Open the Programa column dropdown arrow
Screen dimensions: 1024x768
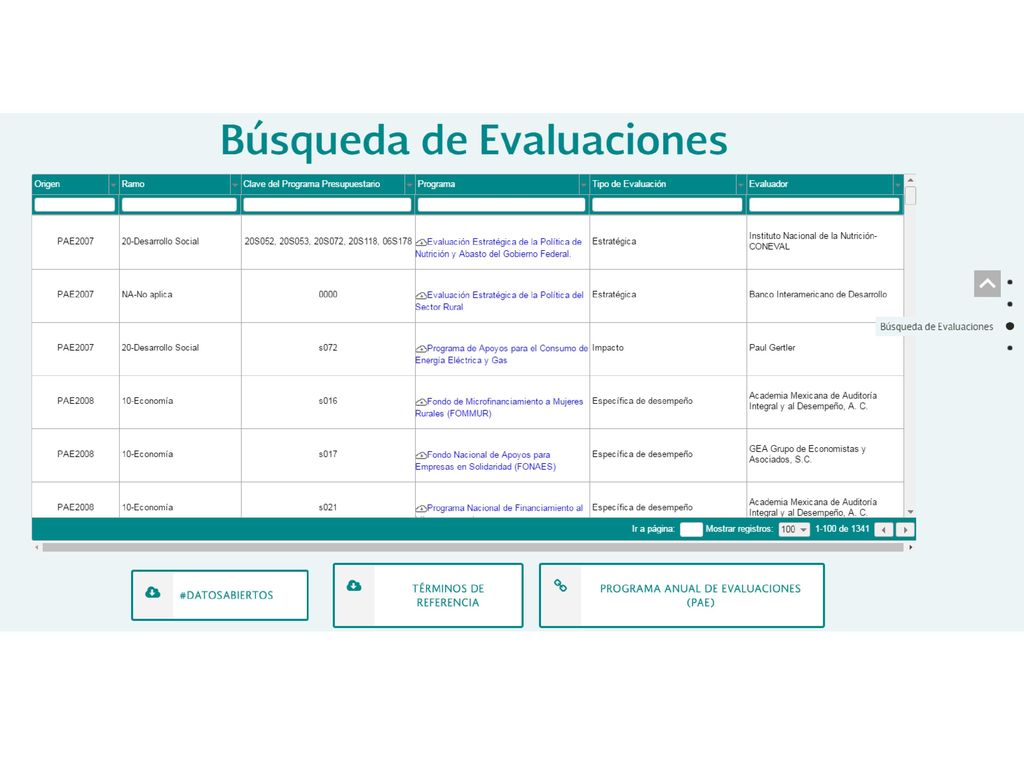click(x=584, y=185)
